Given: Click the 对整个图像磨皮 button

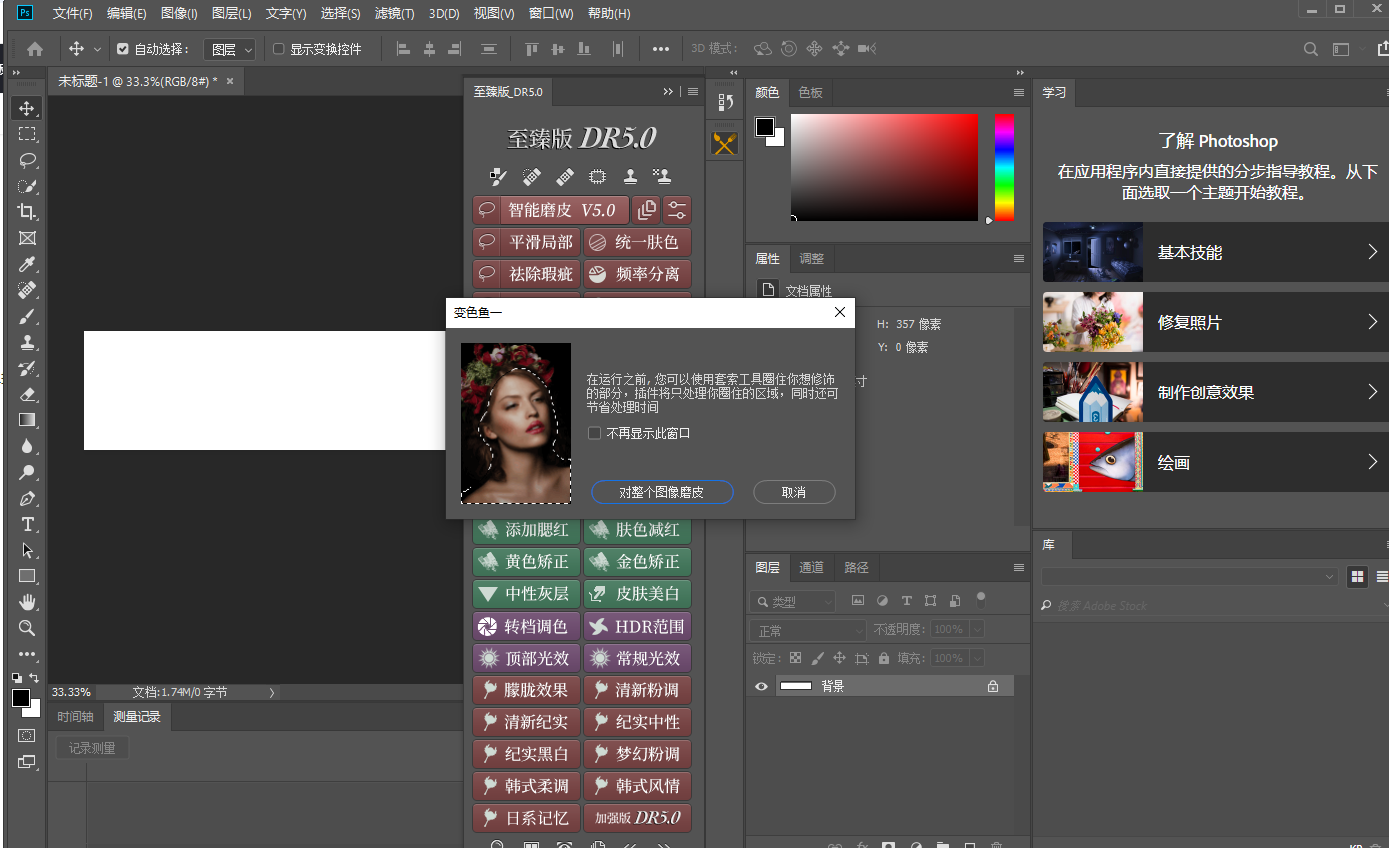Looking at the screenshot, I should [662, 492].
